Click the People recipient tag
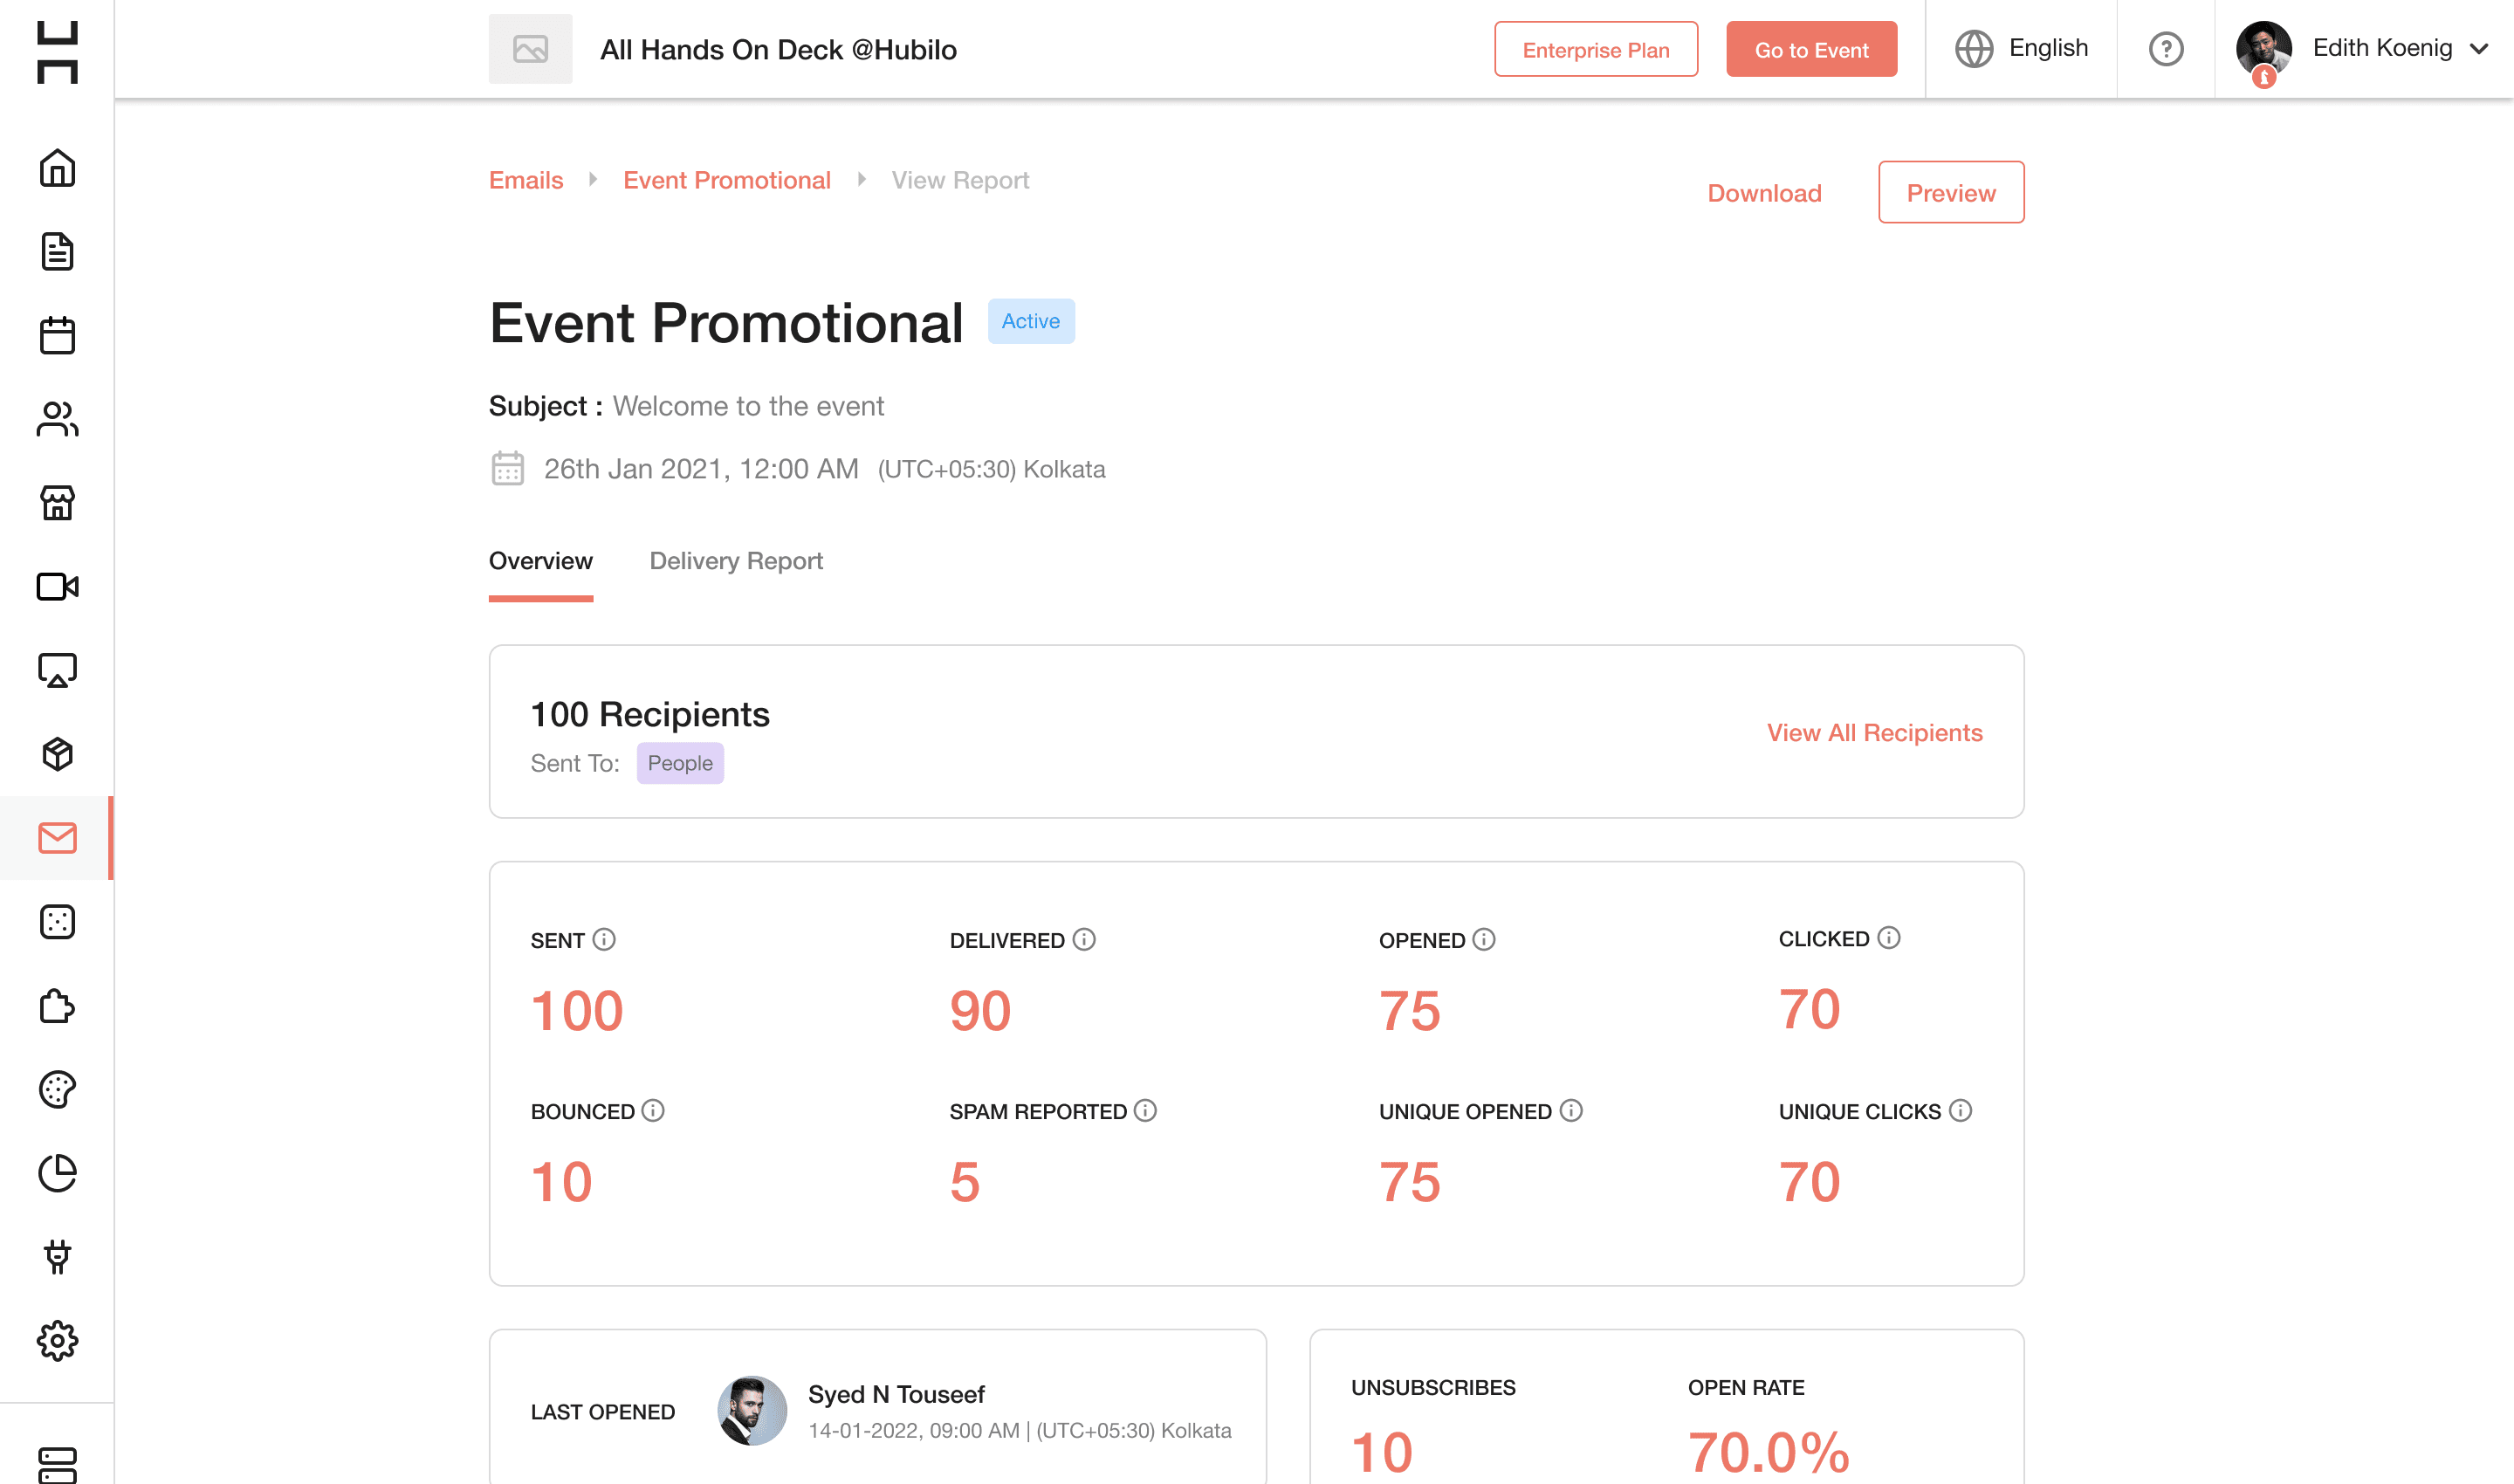Screen dimensions: 2514x1484 click(x=680, y=763)
